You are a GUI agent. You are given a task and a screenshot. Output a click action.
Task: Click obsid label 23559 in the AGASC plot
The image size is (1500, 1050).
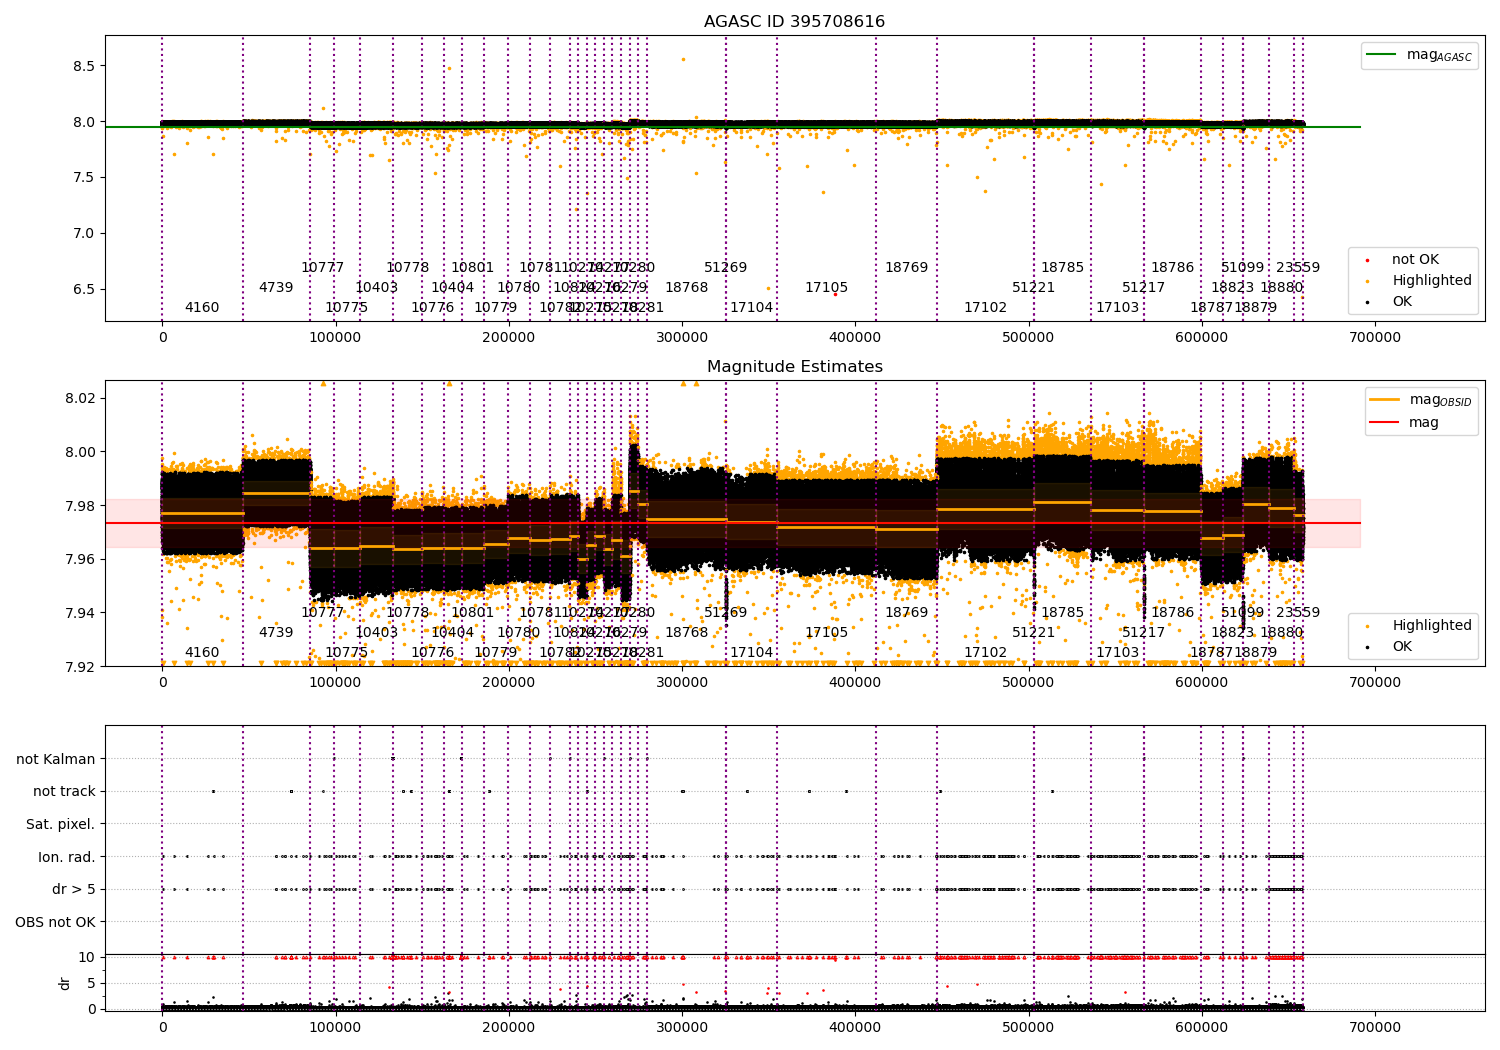pyautogui.click(x=1298, y=268)
